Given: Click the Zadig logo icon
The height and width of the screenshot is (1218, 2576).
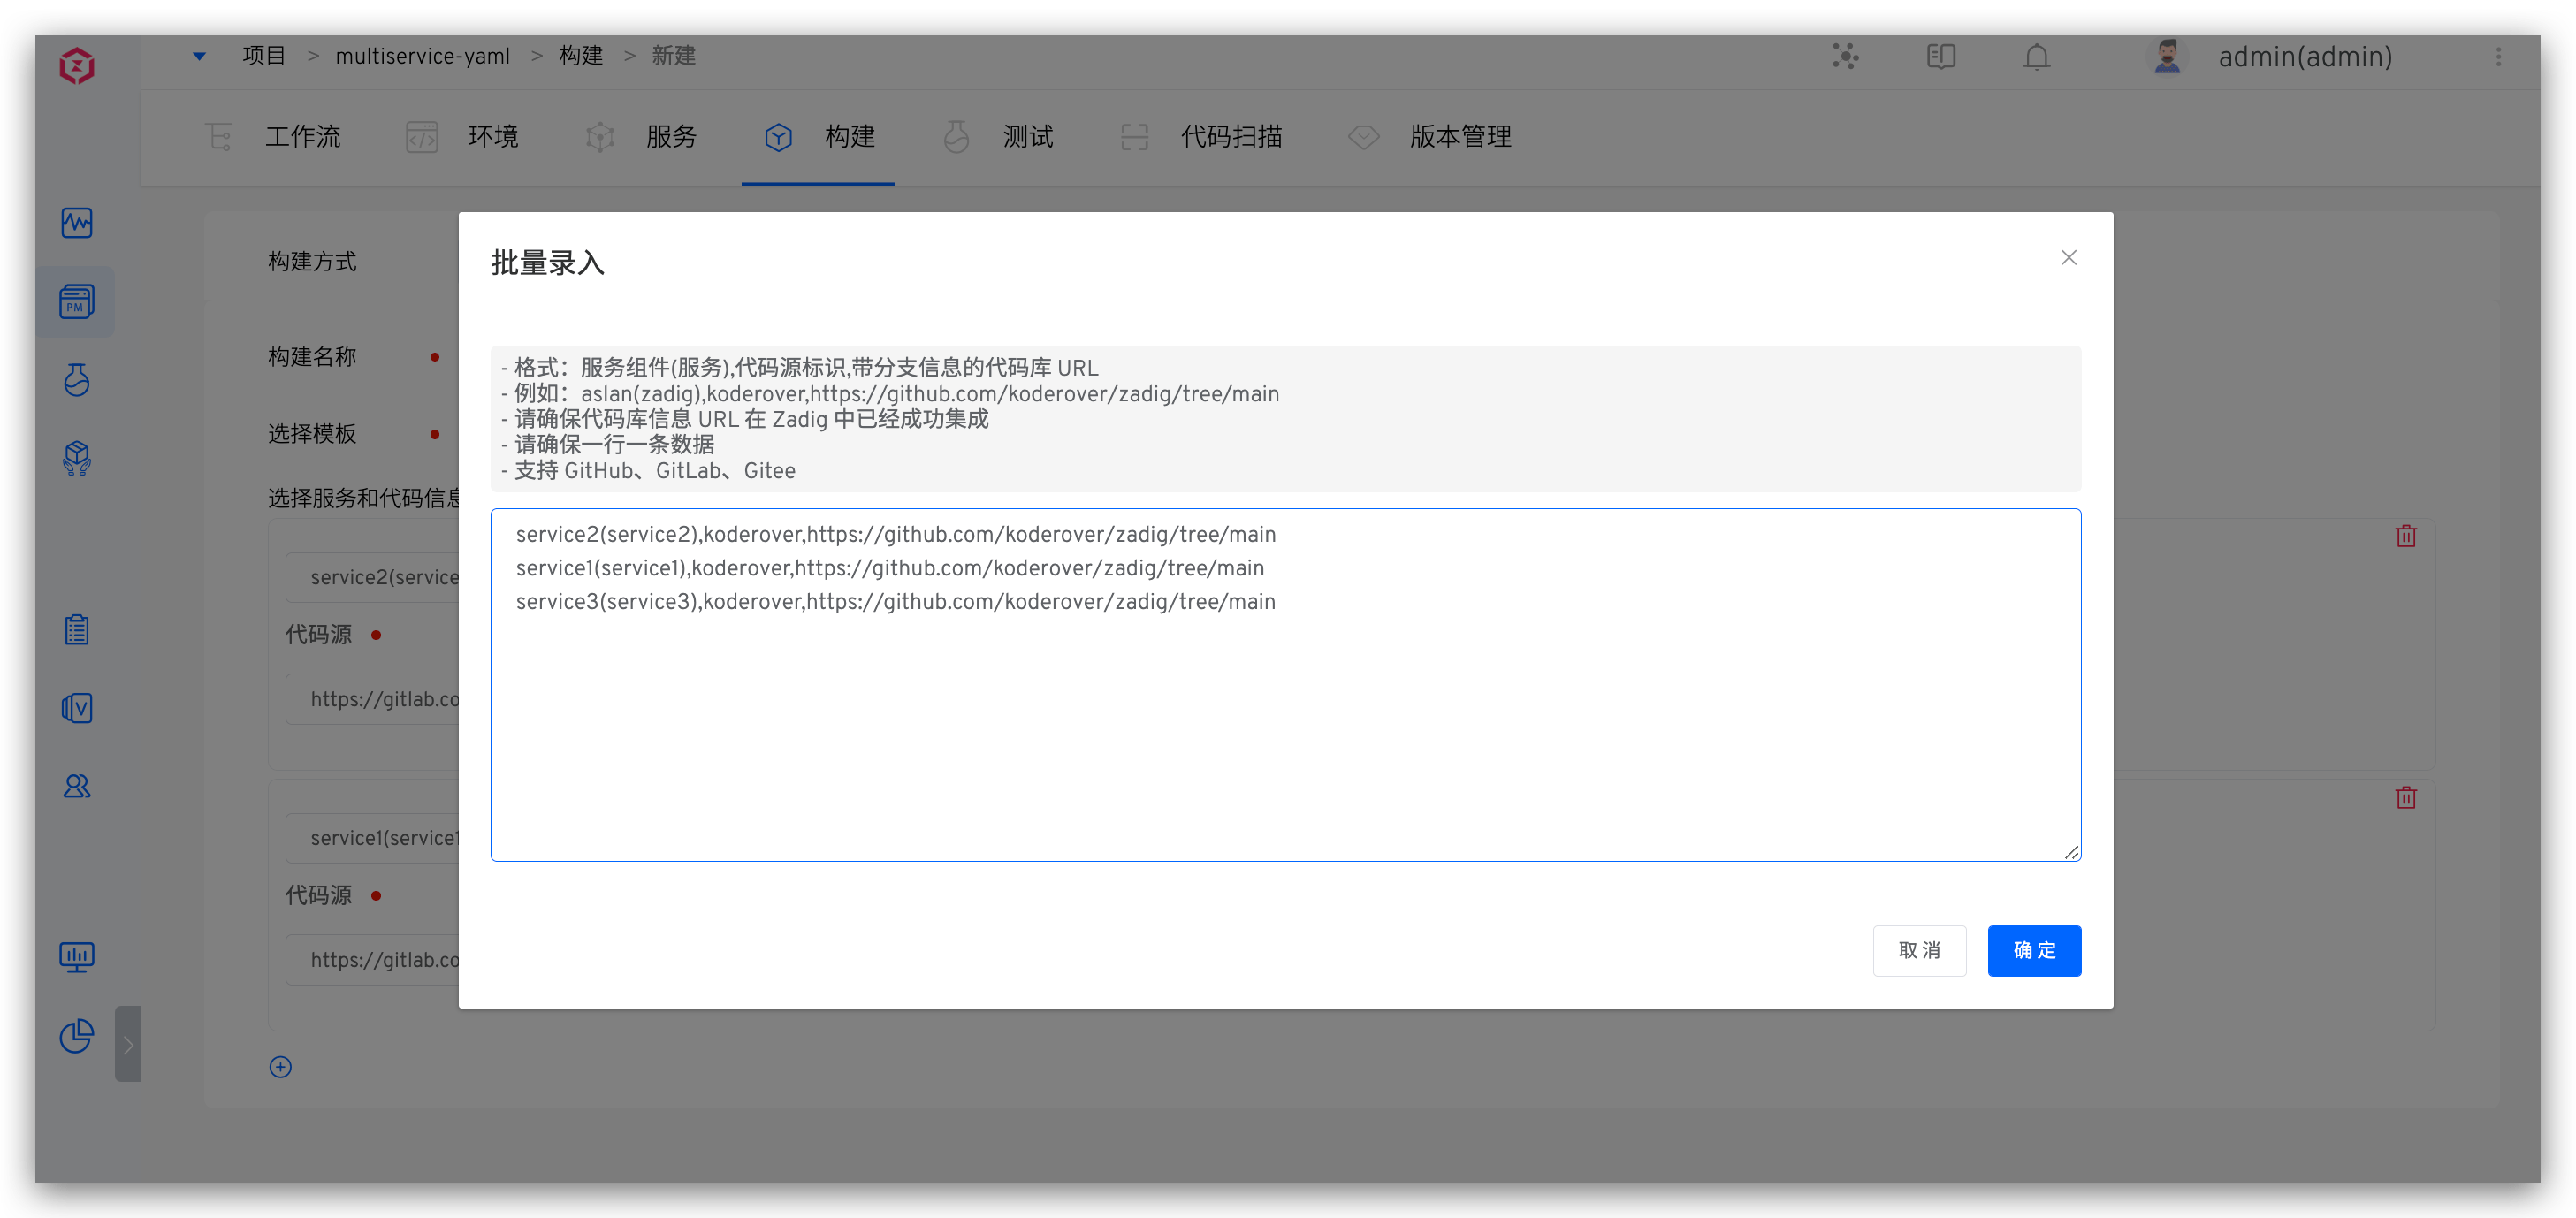Looking at the screenshot, I should [76, 66].
